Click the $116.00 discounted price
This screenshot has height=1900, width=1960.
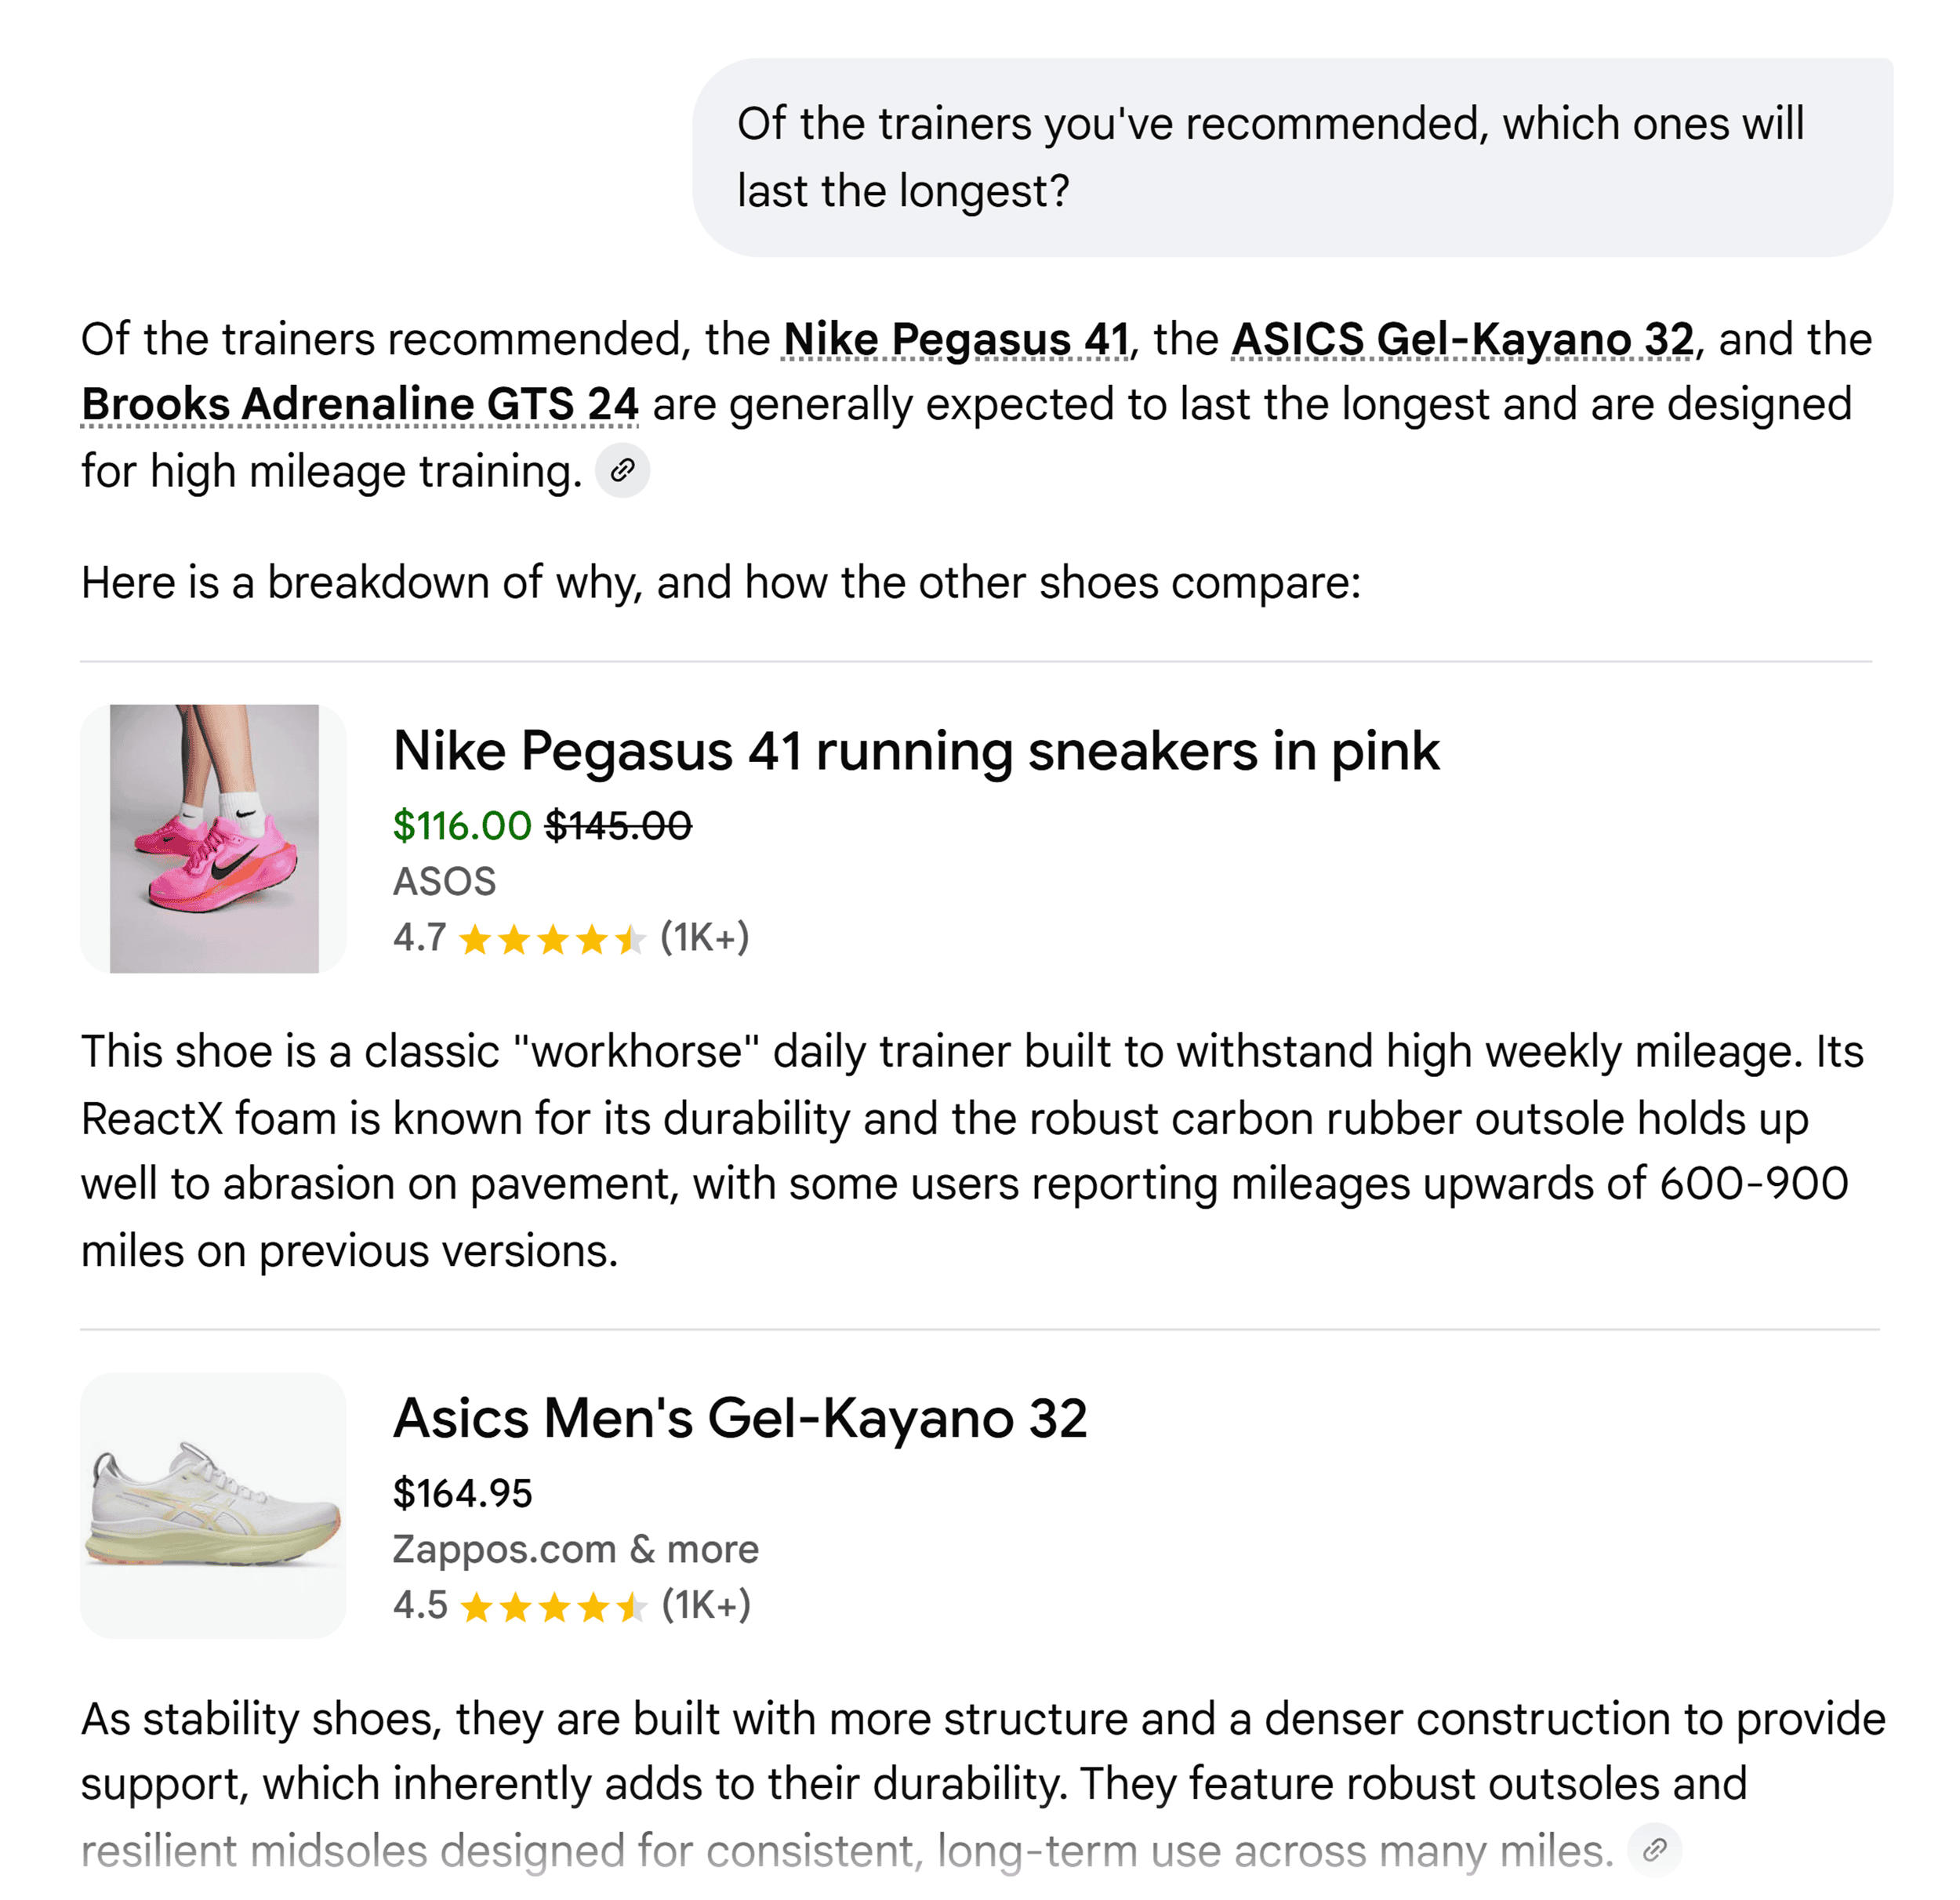click(x=460, y=826)
